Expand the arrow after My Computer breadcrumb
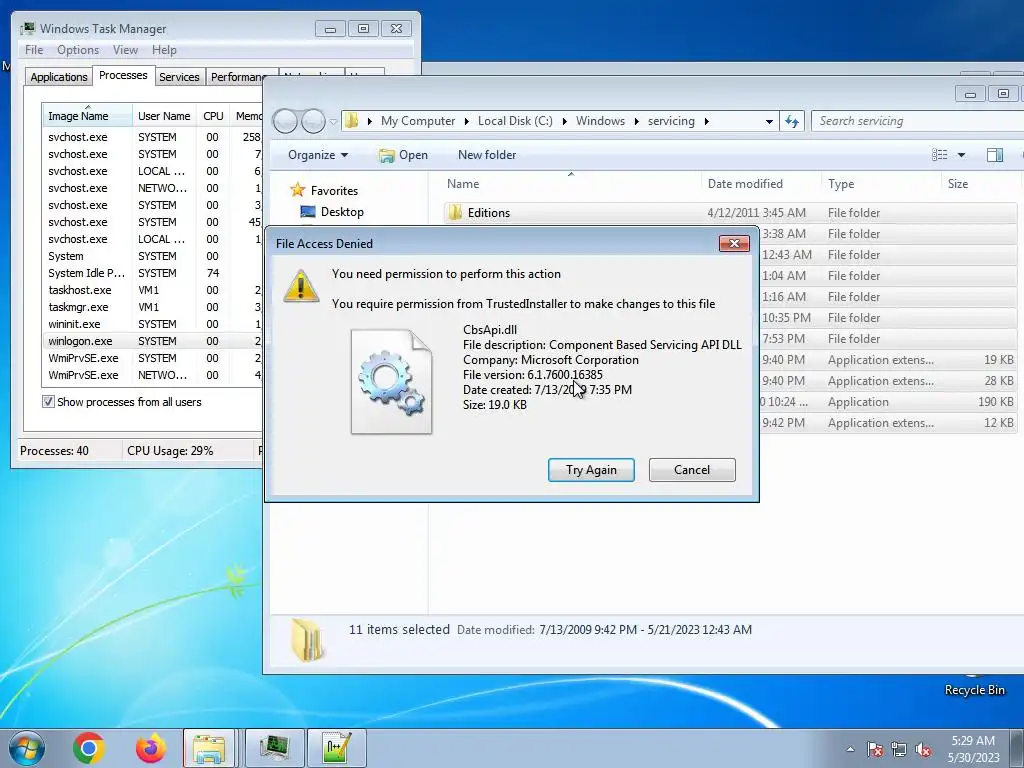 pos(466,121)
